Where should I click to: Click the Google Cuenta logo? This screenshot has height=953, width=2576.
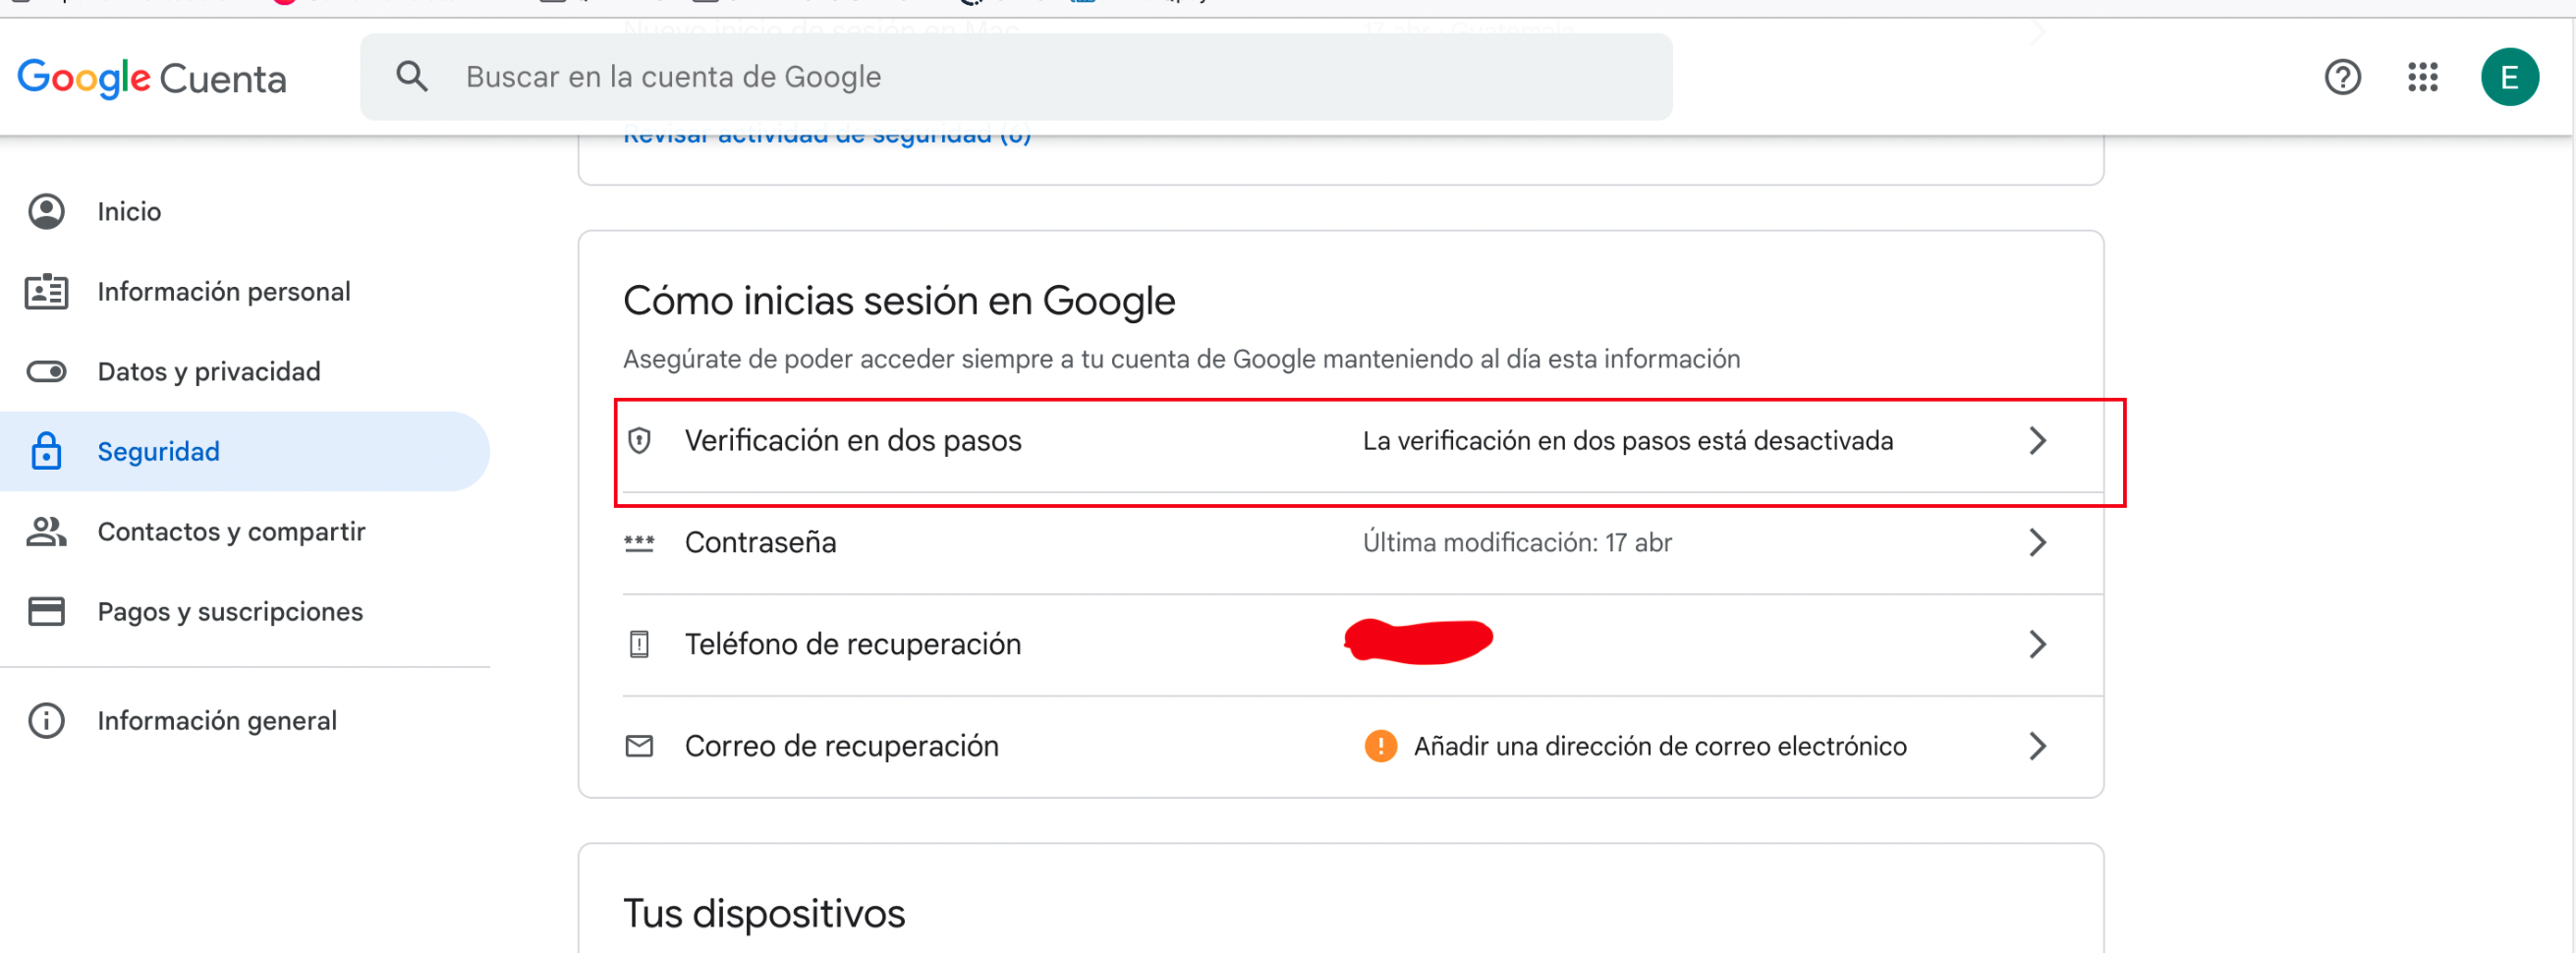click(x=152, y=78)
